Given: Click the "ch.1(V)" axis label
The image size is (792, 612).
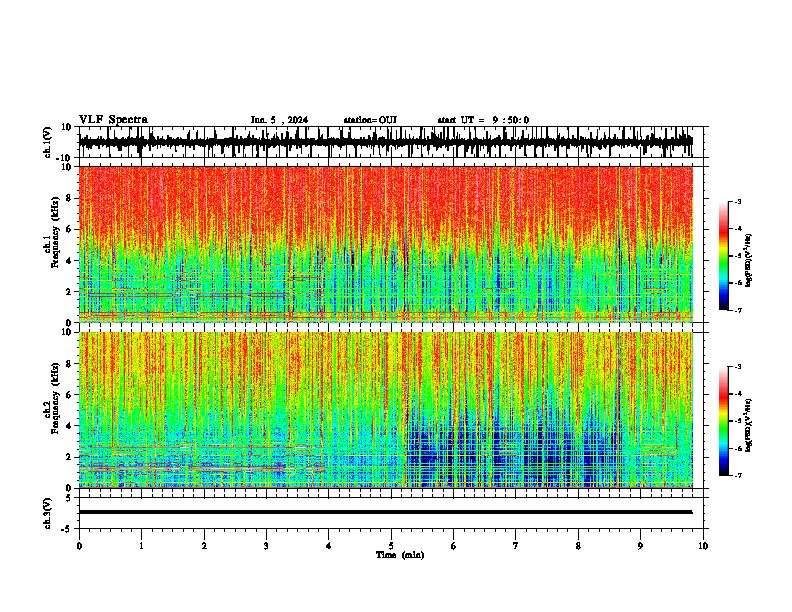Looking at the screenshot, I should coord(47,142).
